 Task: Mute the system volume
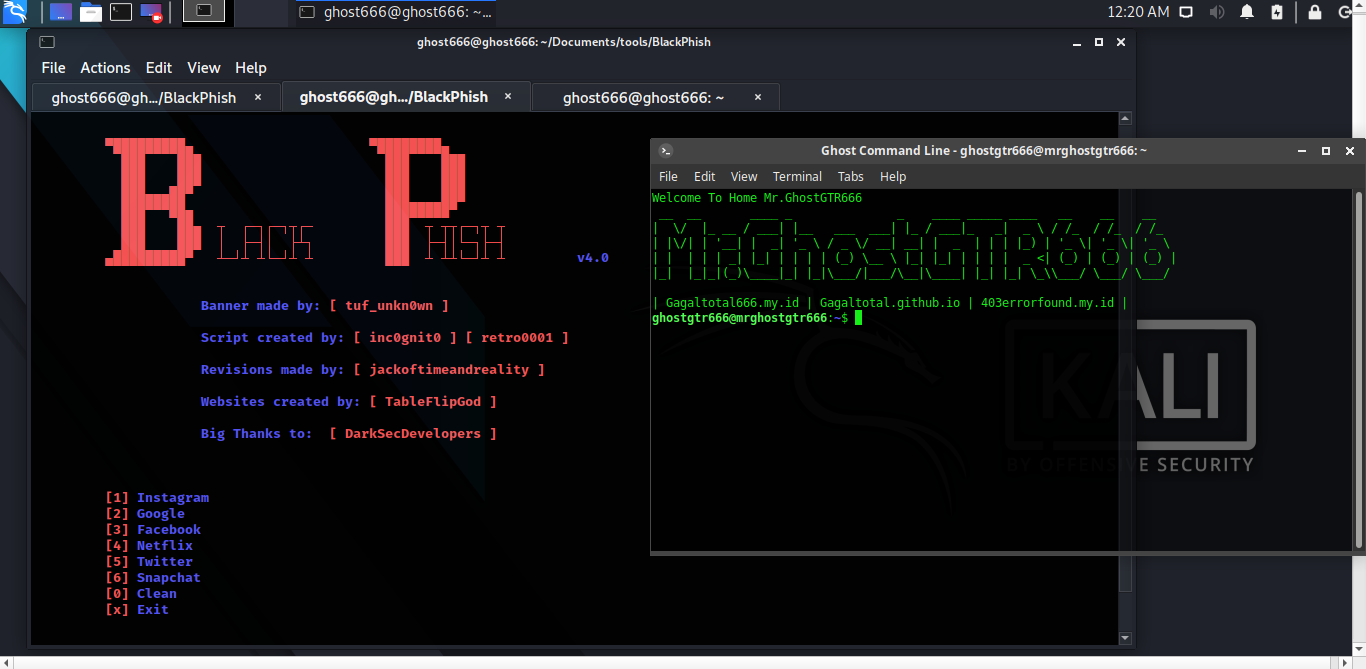1216,12
